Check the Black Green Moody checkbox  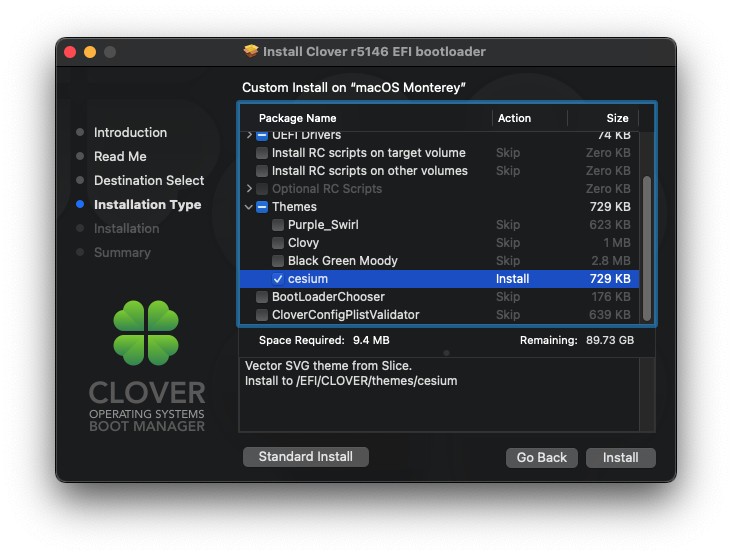(x=278, y=261)
